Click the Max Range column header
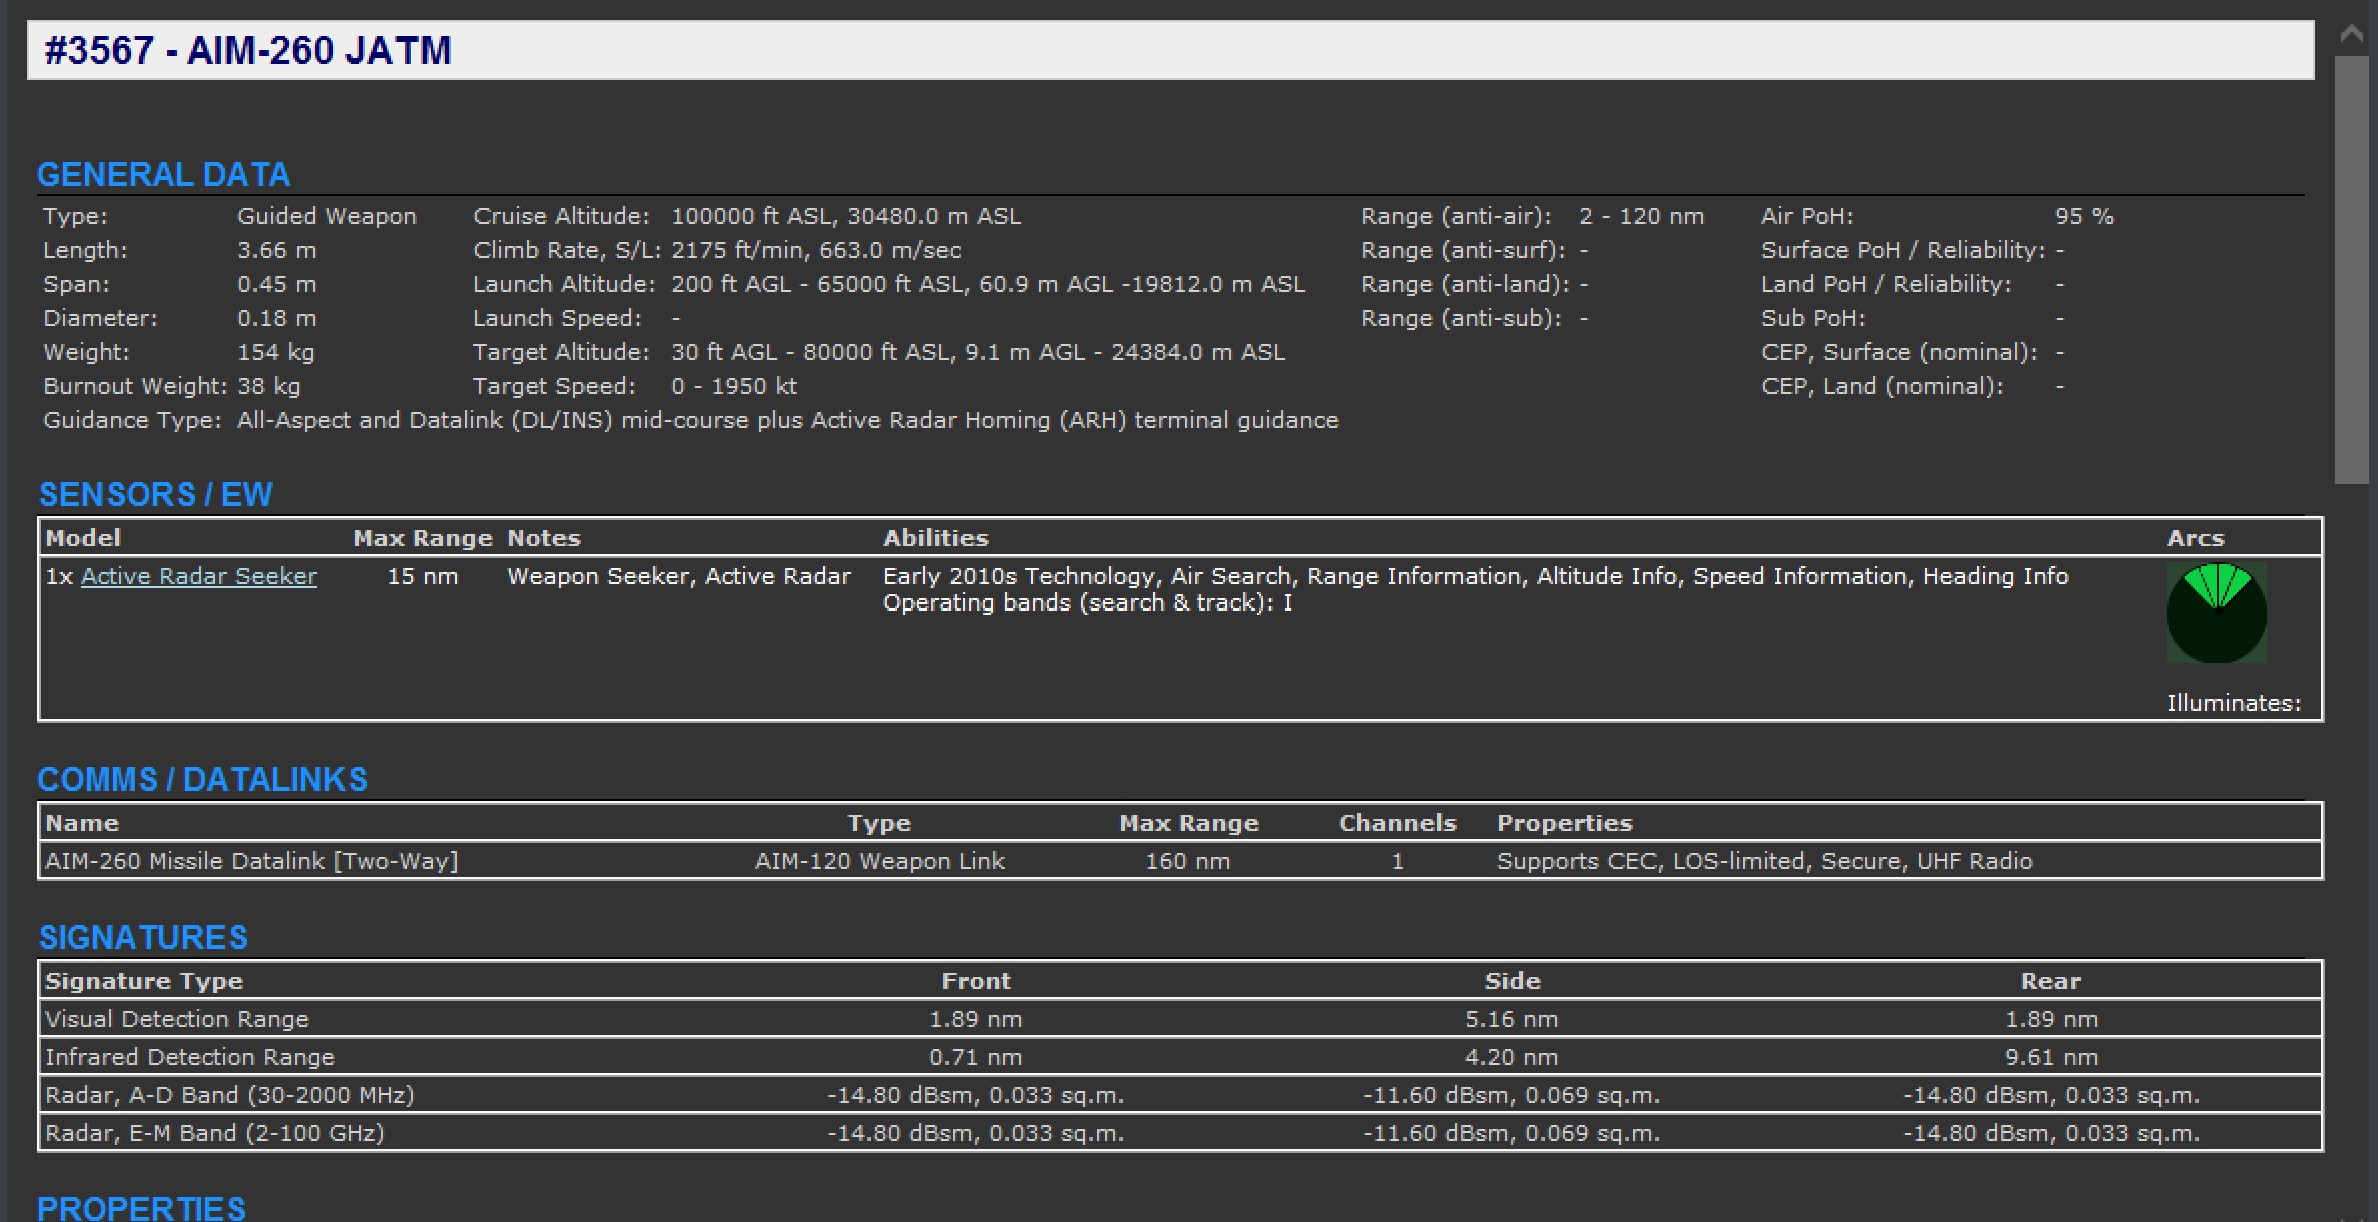 point(423,537)
